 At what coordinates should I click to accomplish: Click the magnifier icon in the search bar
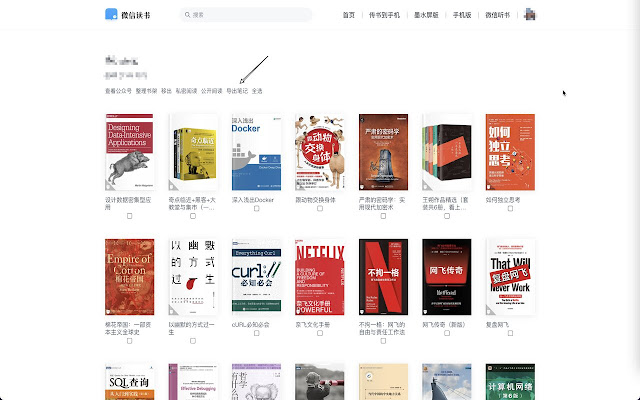pos(187,15)
